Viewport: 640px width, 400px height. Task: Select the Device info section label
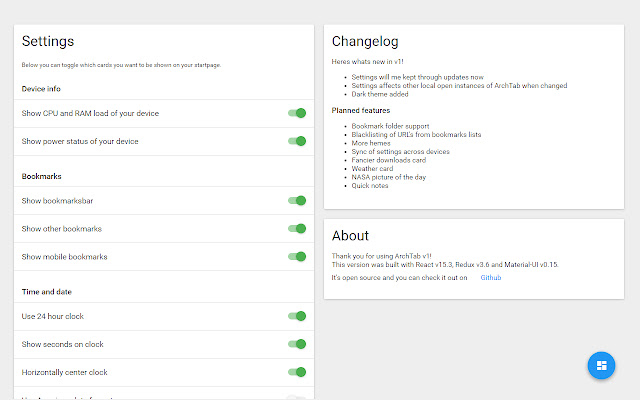pyautogui.click(x=42, y=89)
